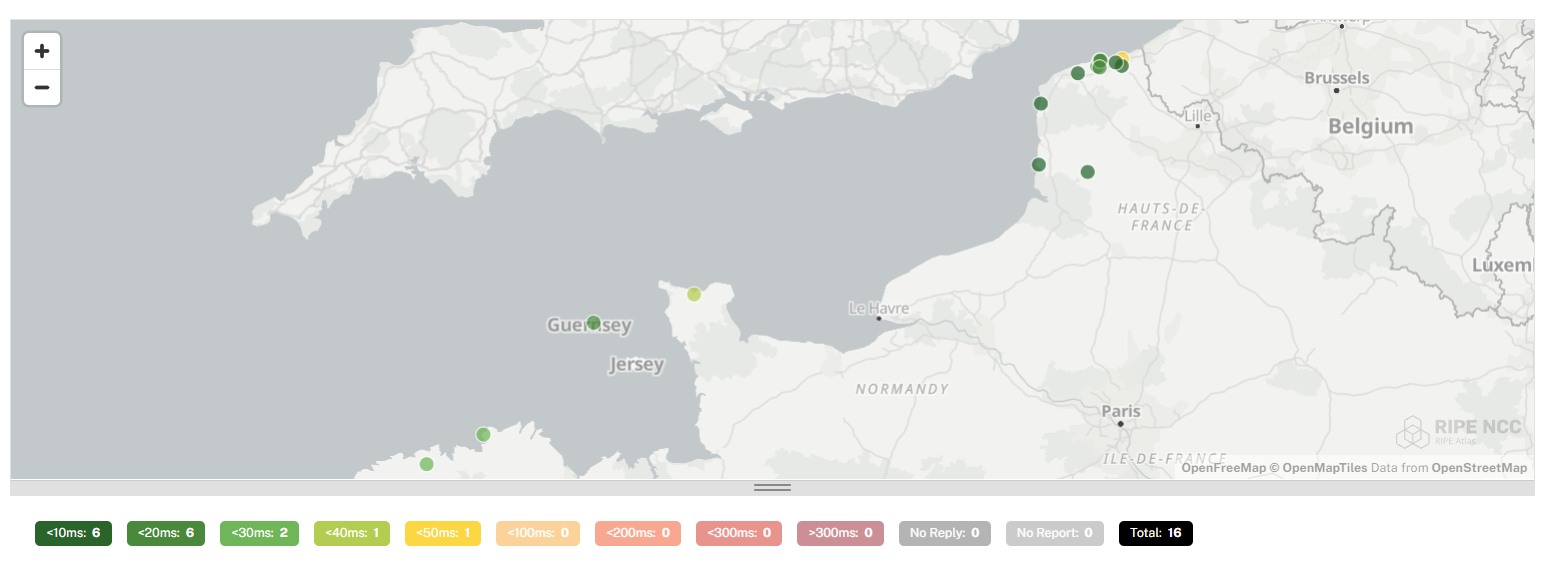The image size is (1546, 575).
Task: Toggle the <300ms latency filter
Action: (739, 533)
